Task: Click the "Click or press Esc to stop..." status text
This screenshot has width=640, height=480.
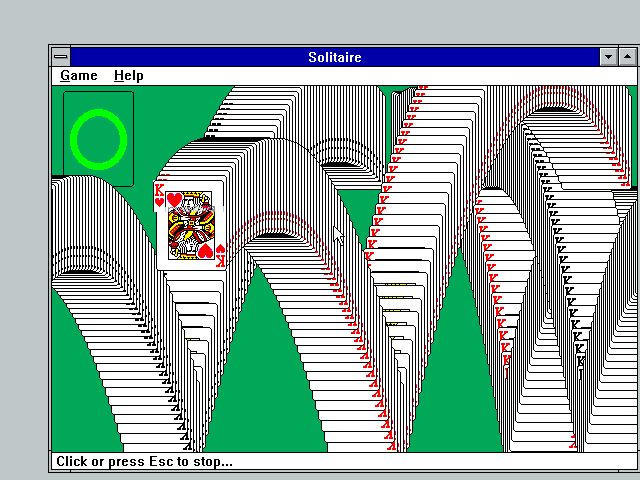Action: 144,462
